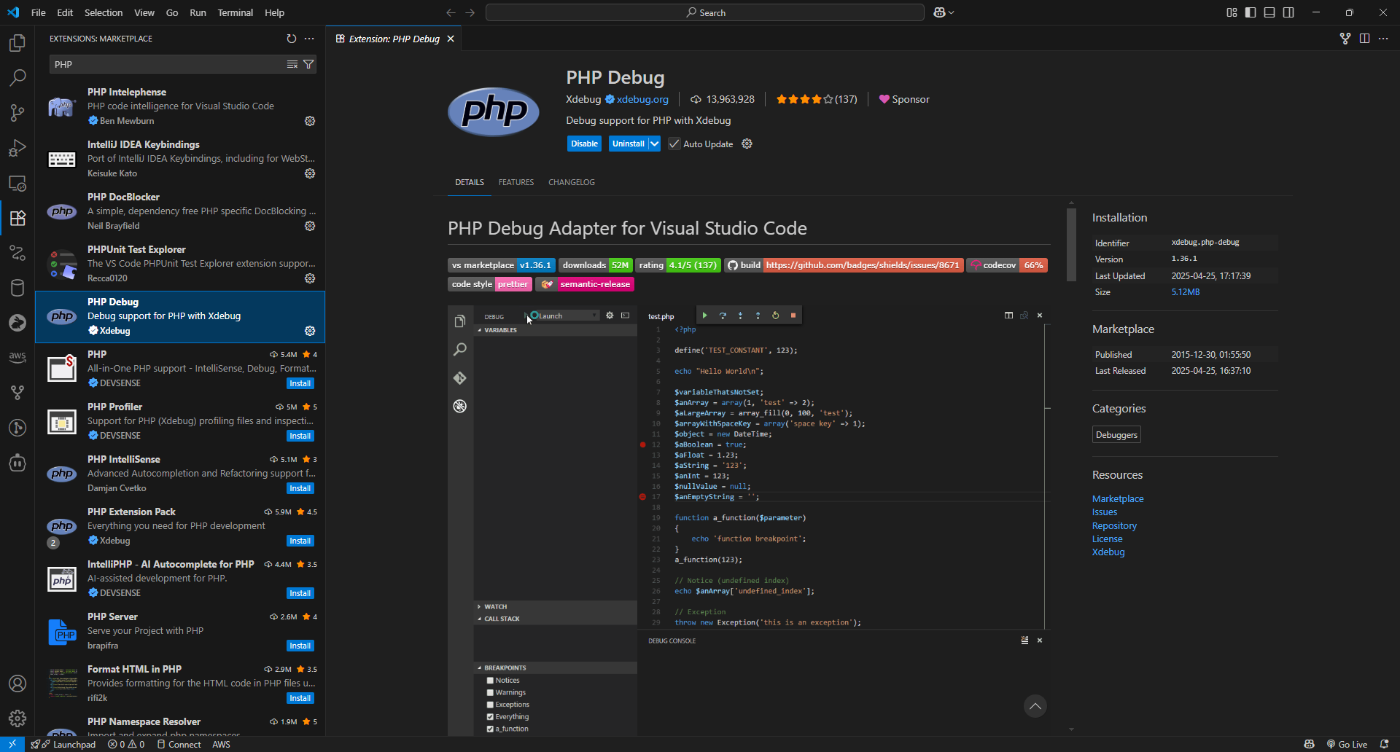Switch to the CHANGELOG tab

(x=571, y=183)
